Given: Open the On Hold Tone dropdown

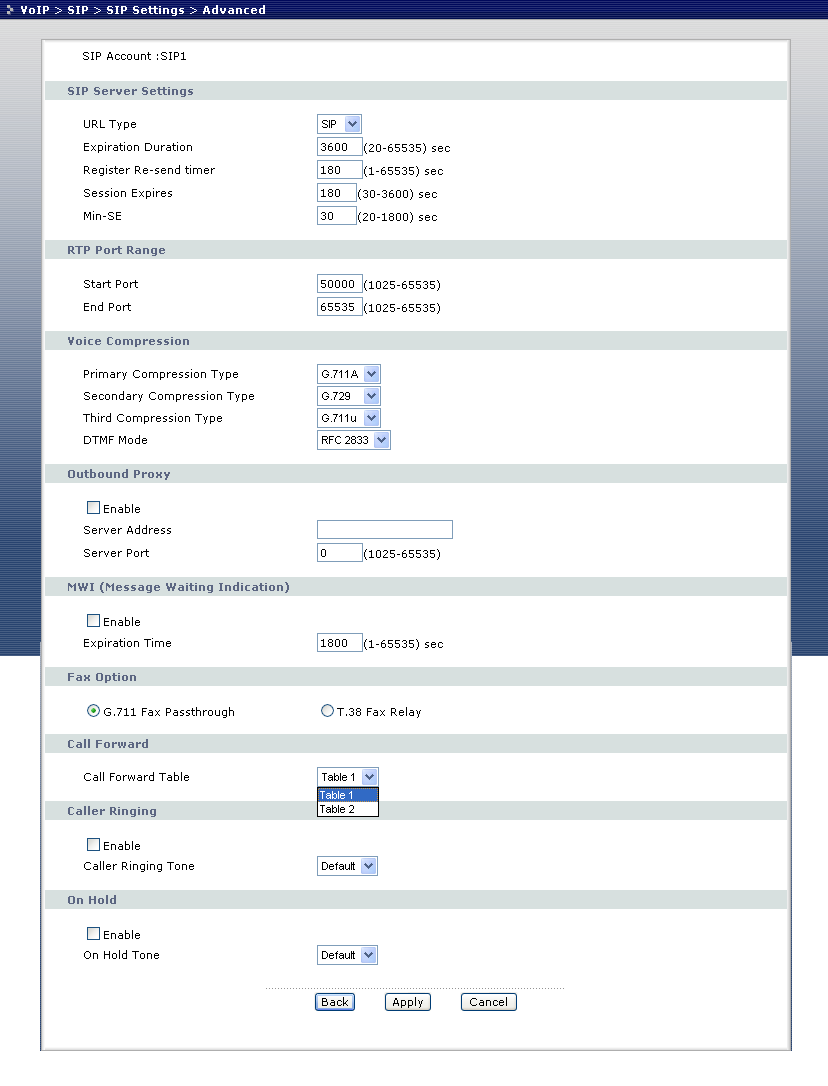Looking at the screenshot, I should click(347, 955).
